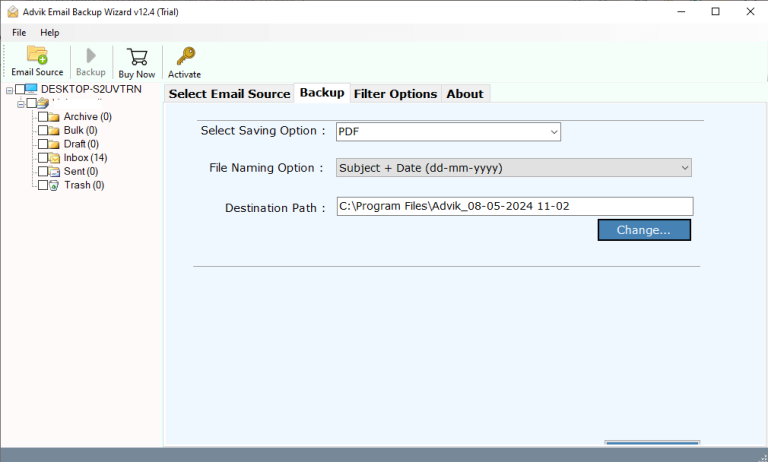The height and width of the screenshot is (462, 768).
Task: Click the Destination Path text field
Action: tap(514, 206)
